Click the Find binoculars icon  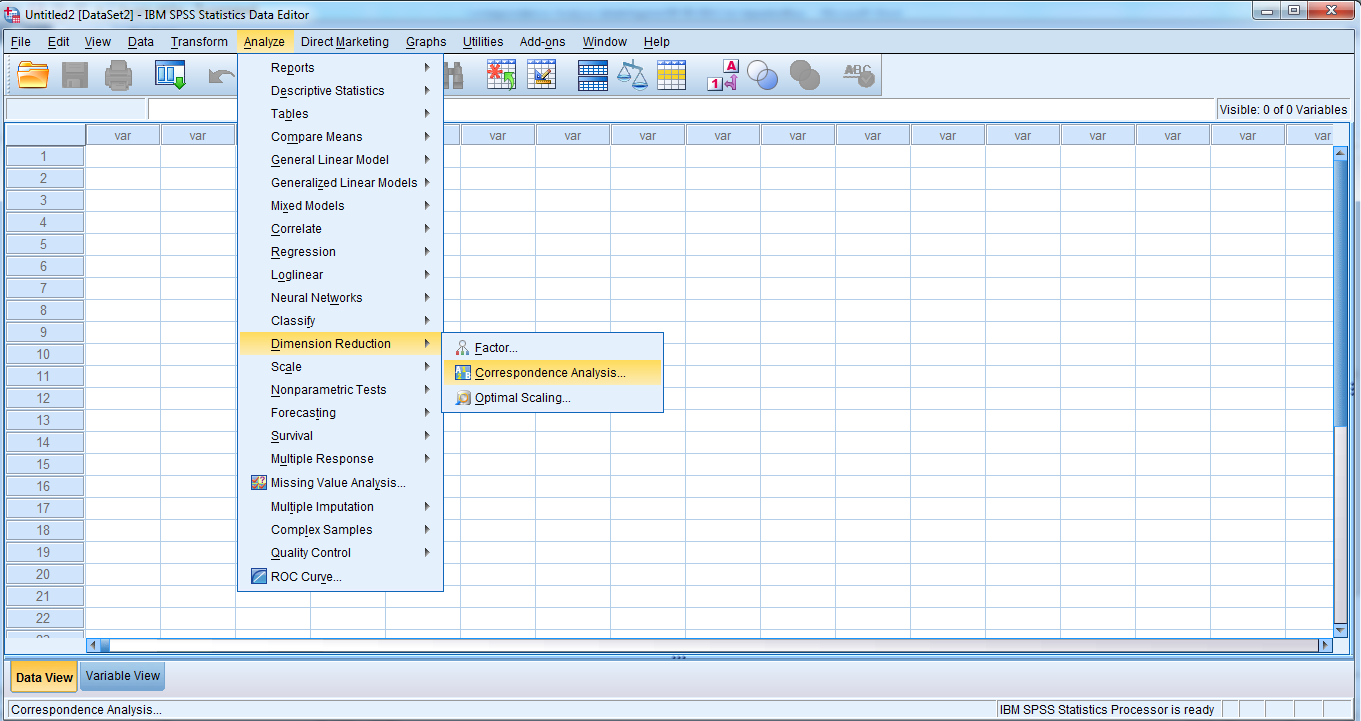tap(453, 75)
